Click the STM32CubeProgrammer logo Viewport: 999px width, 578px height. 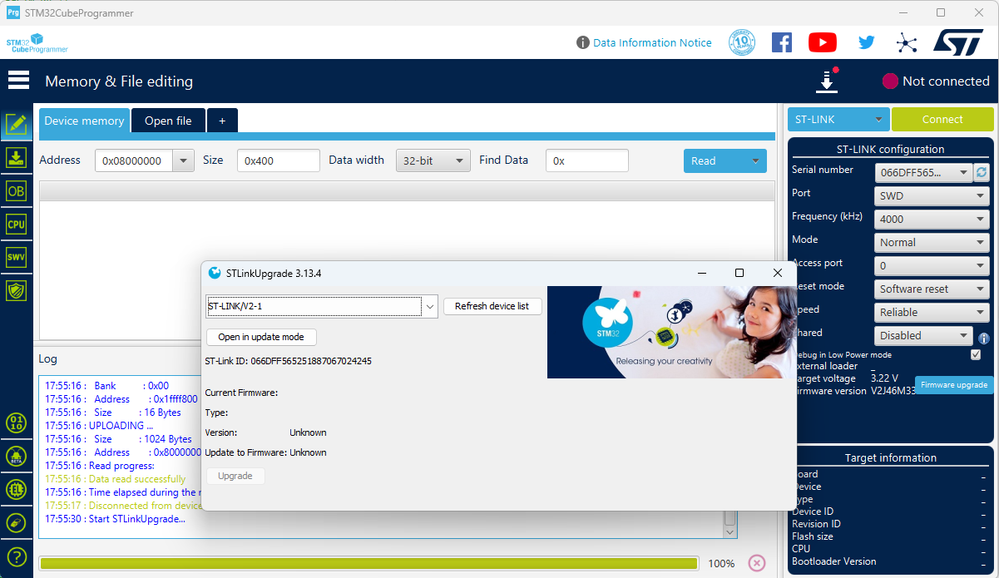(x=37, y=43)
